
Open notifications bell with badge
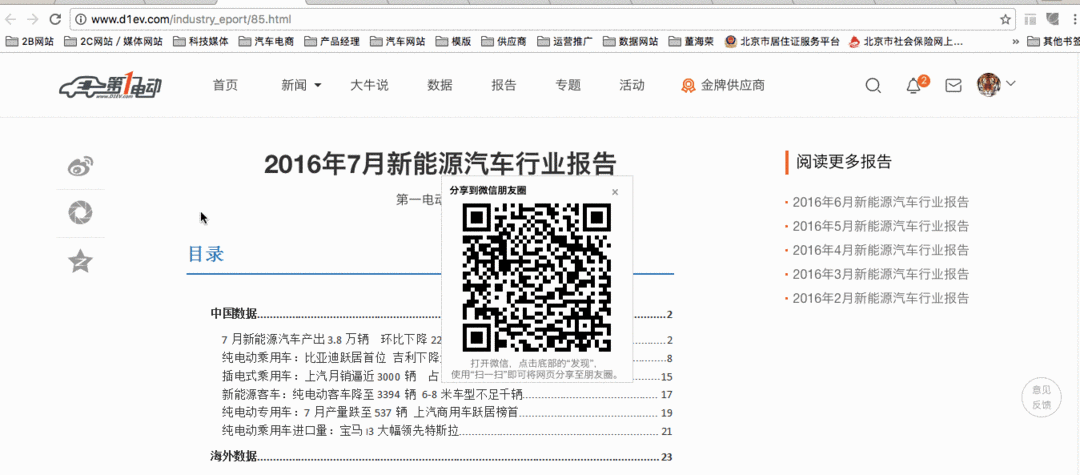tap(915, 85)
